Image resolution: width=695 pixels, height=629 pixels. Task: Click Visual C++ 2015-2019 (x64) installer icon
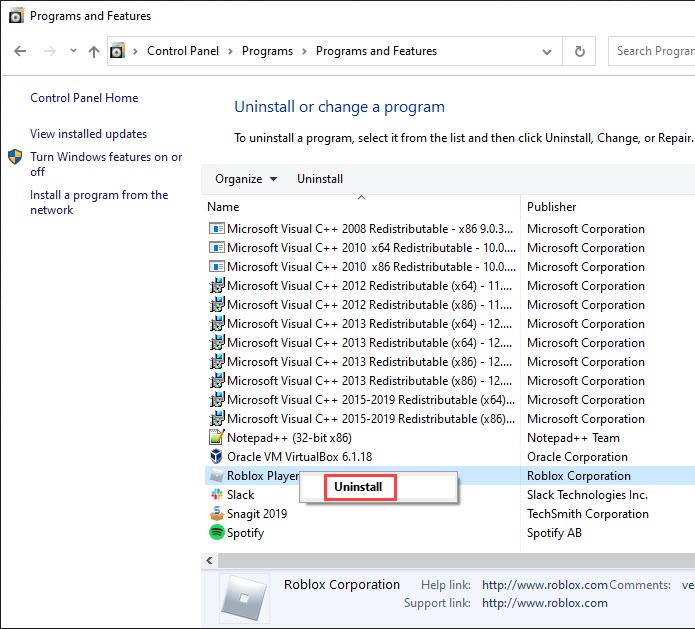pos(216,400)
